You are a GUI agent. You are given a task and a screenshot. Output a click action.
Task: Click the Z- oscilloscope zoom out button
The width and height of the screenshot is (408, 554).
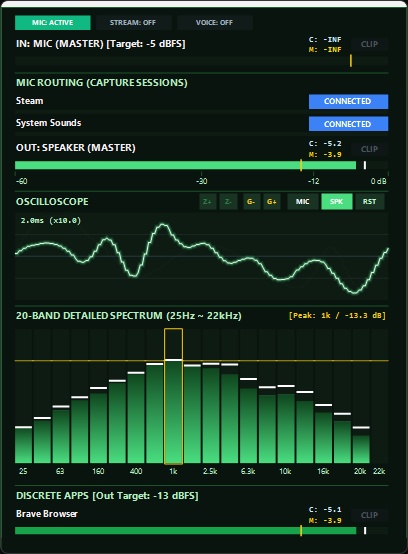point(228,202)
